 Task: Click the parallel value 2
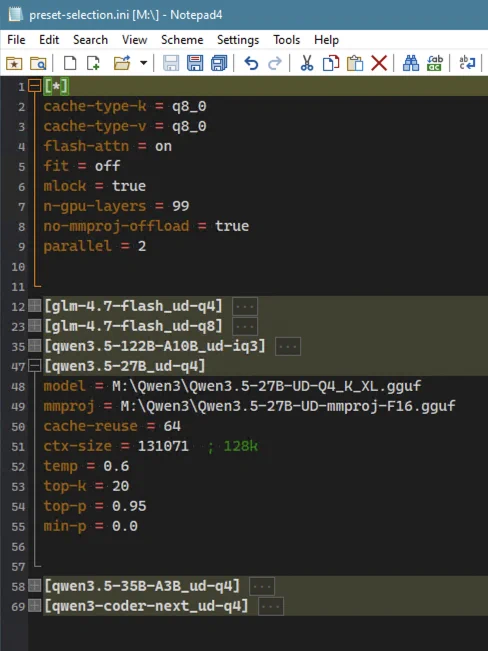[142, 246]
